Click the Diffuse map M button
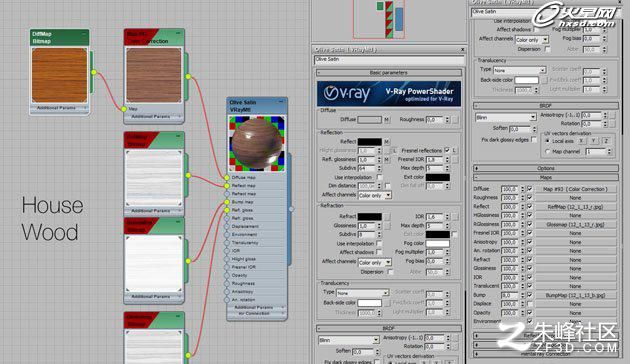 387,120
